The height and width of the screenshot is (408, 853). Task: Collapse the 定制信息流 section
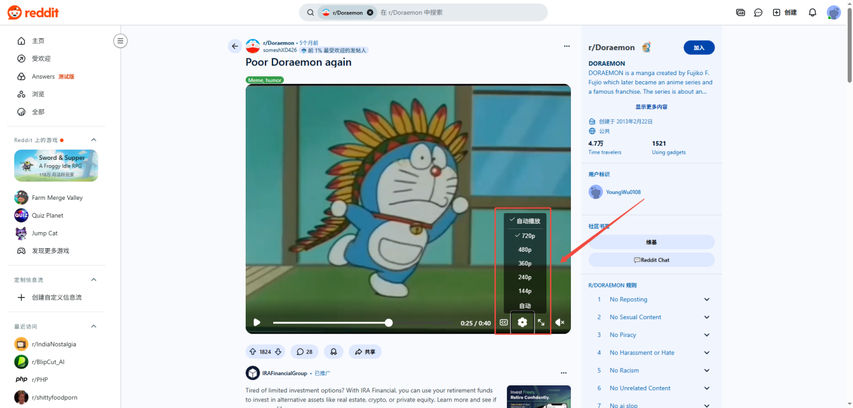(93, 280)
